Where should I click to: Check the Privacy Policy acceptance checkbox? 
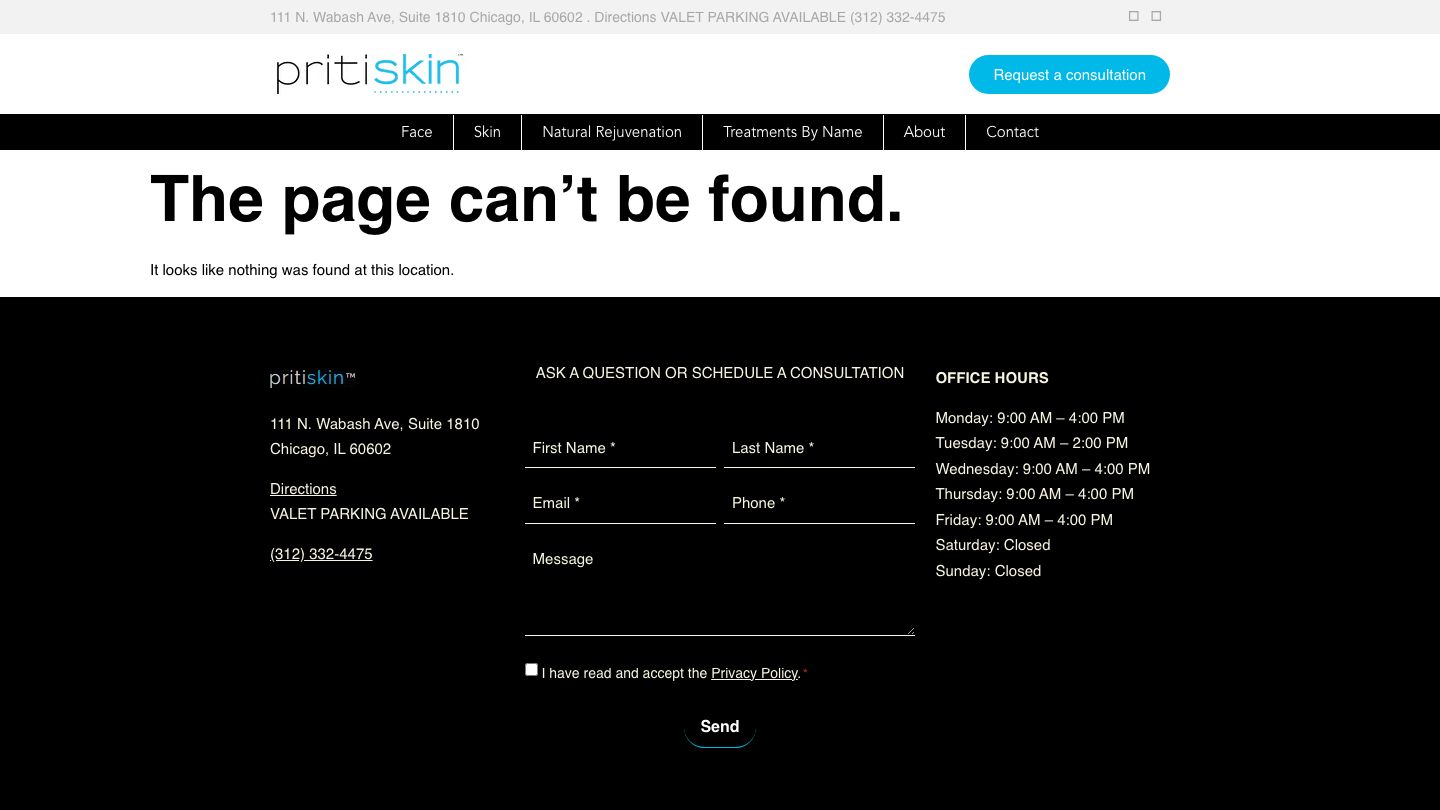coord(531,669)
